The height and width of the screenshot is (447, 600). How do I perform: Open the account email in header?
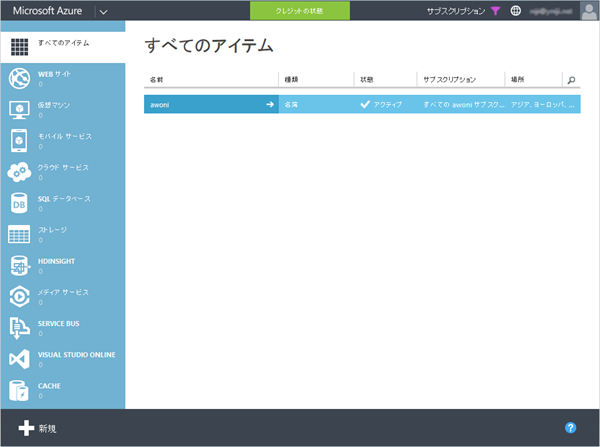pyautogui.click(x=551, y=11)
